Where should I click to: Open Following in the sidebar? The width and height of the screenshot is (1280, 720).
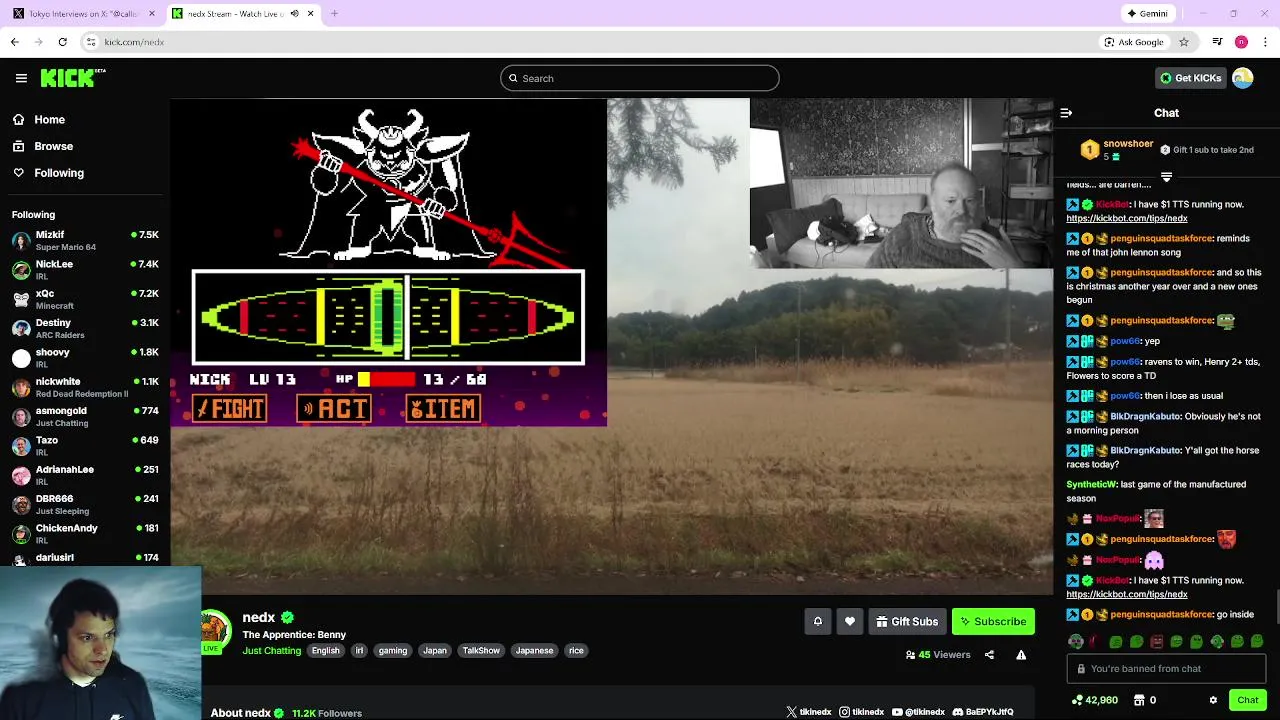point(59,173)
